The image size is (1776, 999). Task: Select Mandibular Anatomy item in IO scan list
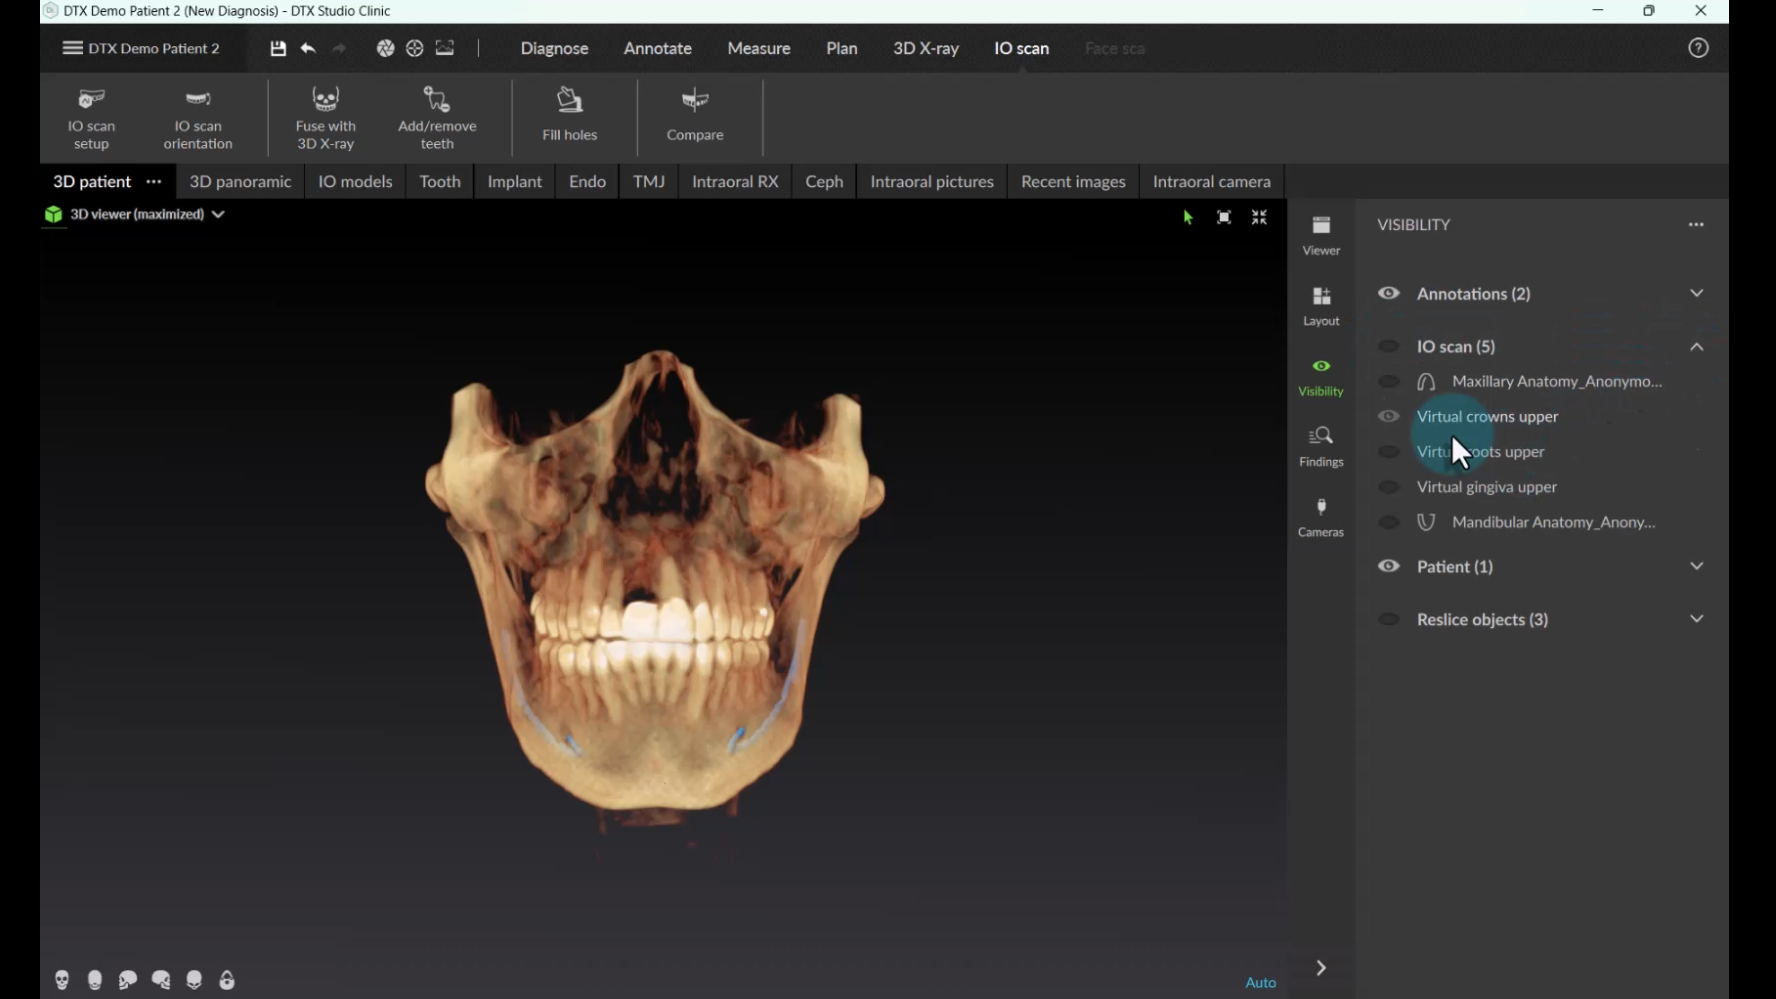[1552, 522]
